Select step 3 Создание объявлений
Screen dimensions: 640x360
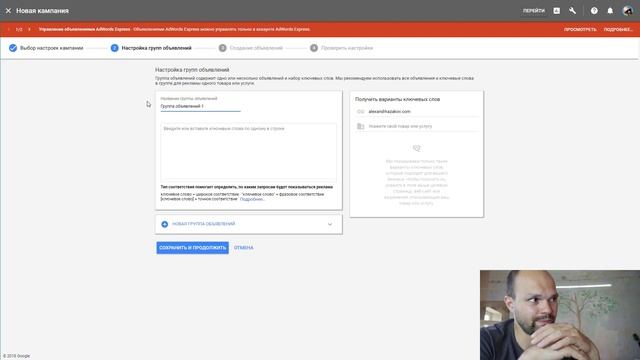251,48
